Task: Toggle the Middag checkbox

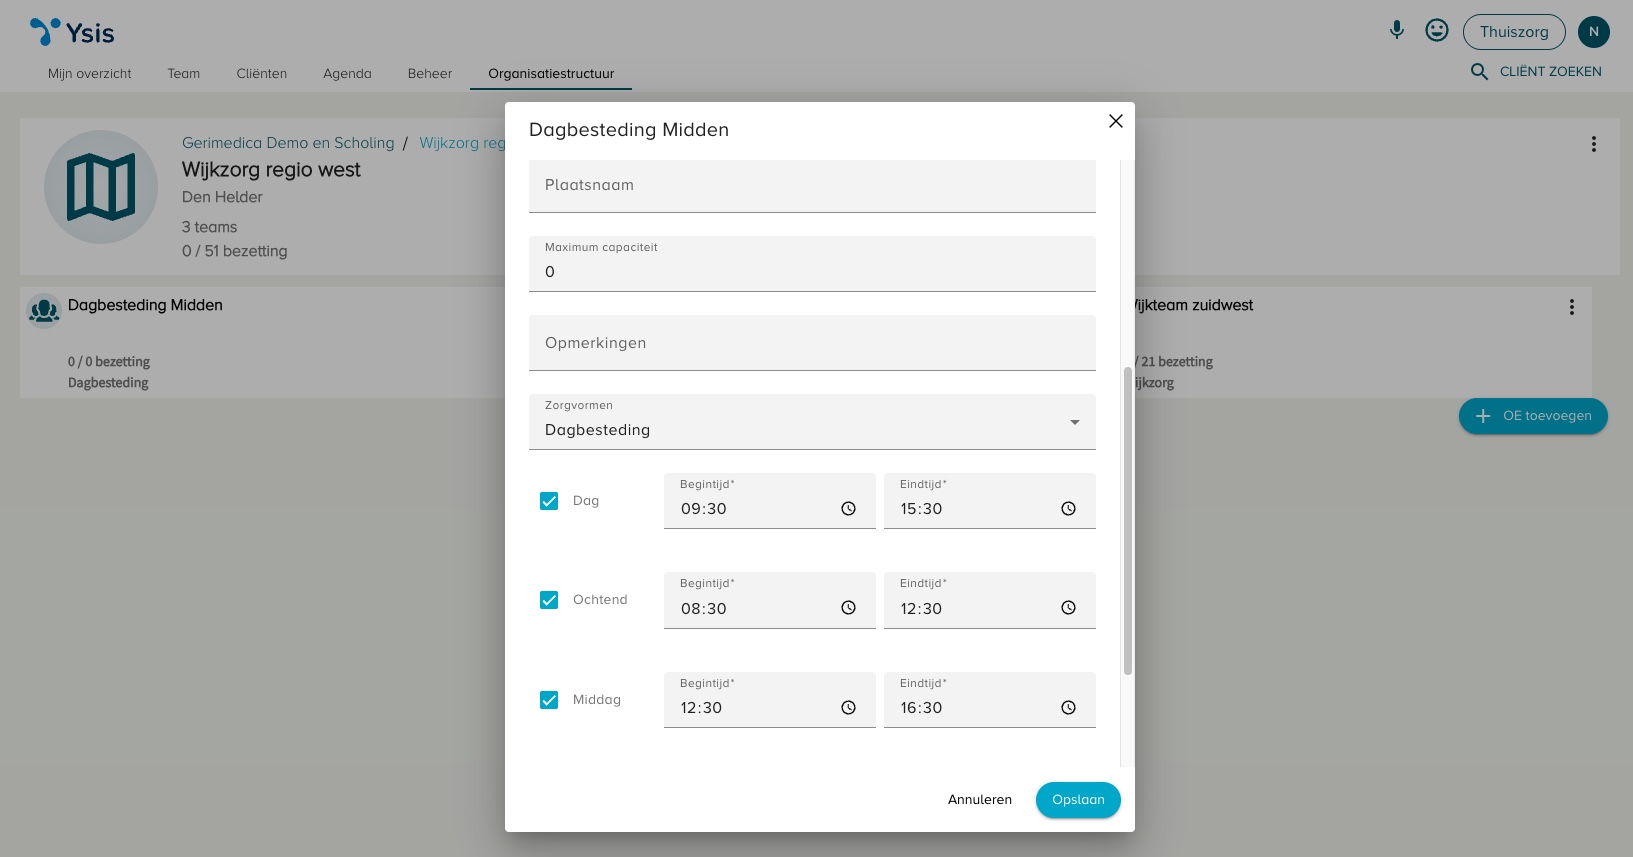Action: click(549, 700)
